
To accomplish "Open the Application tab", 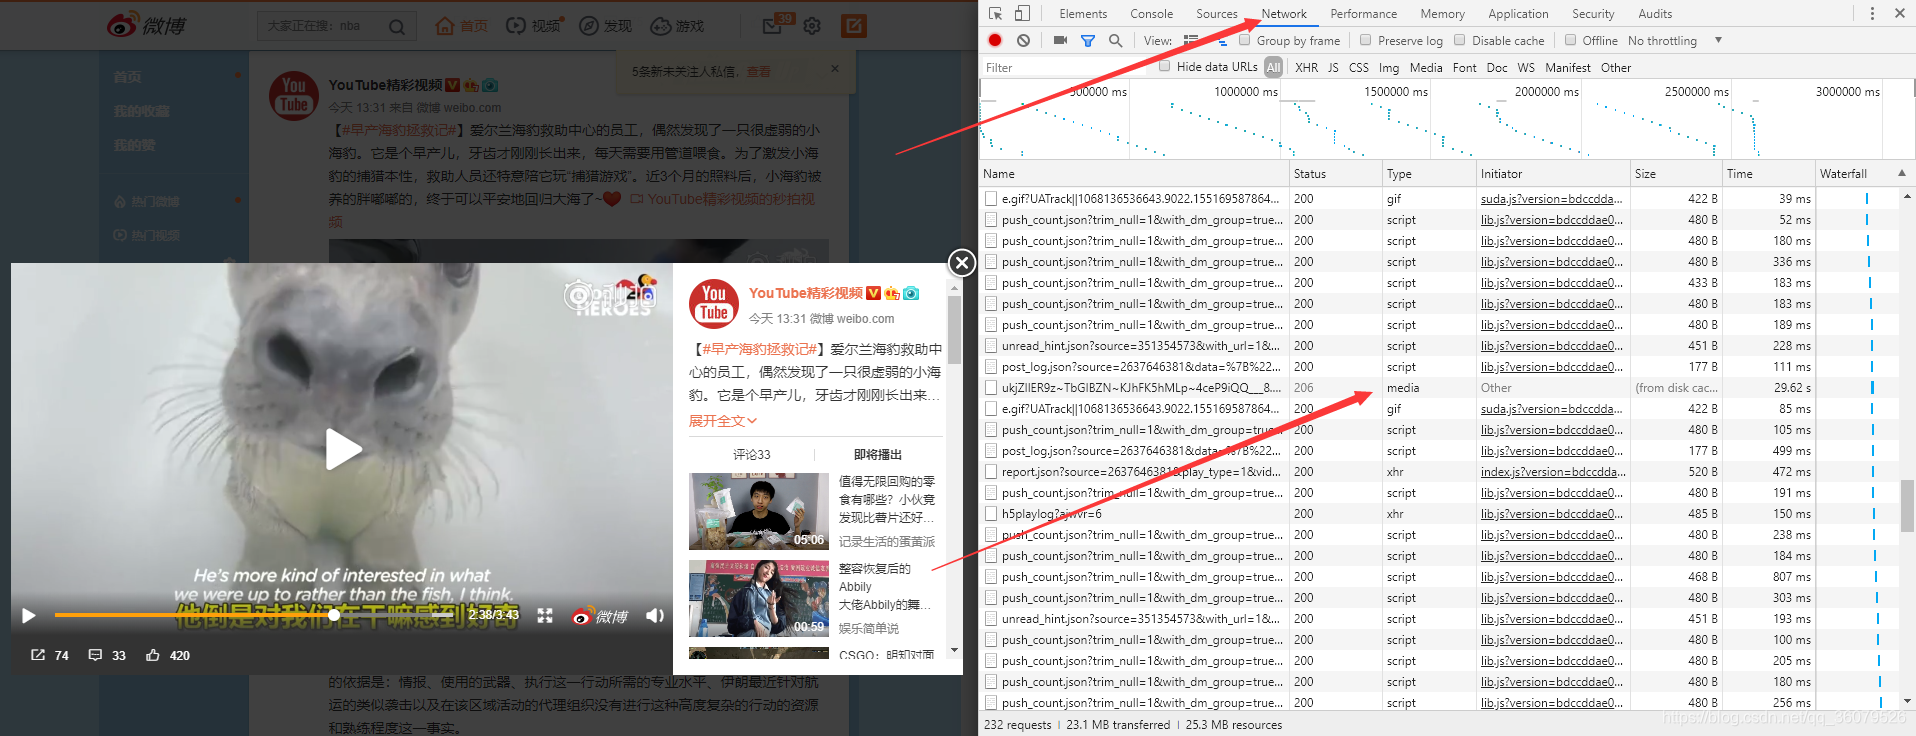I will 1518,14.
